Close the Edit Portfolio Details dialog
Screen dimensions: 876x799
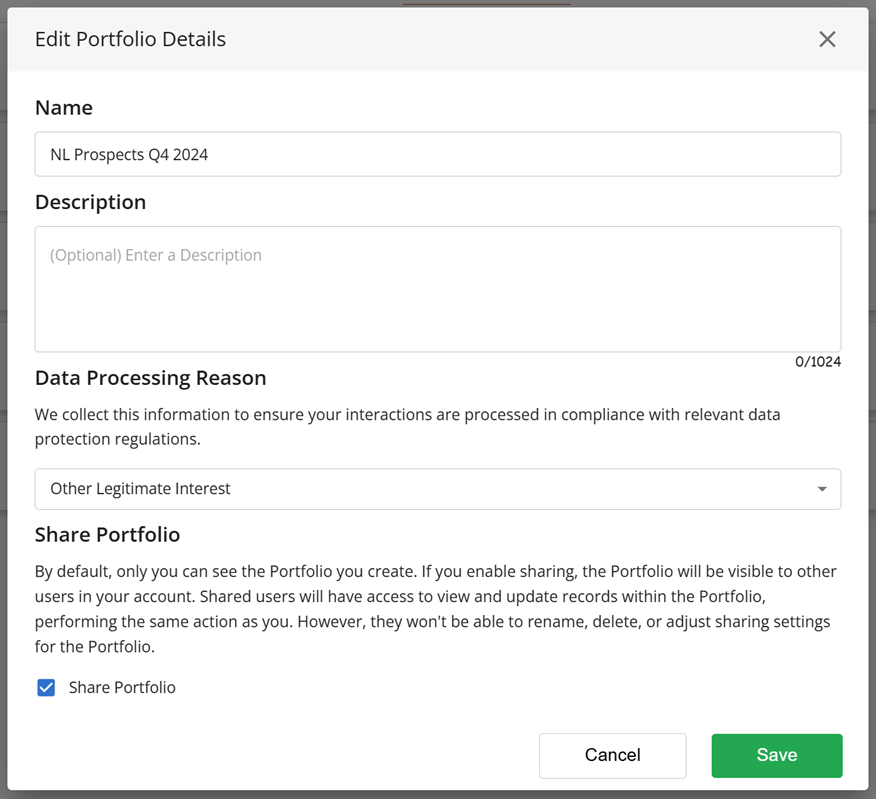pos(827,39)
